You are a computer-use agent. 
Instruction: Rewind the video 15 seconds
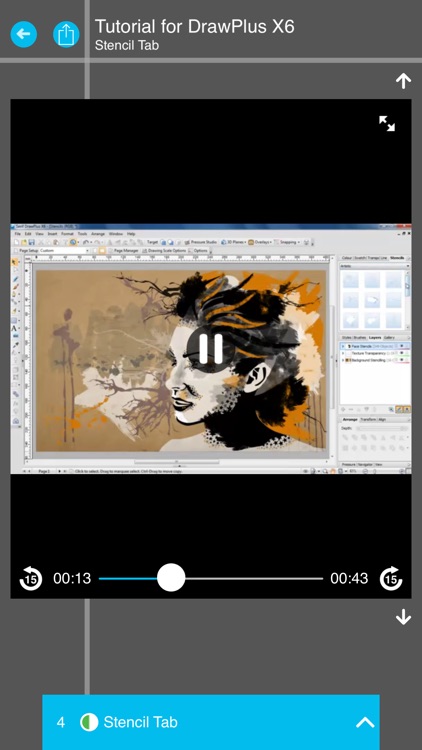31,578
